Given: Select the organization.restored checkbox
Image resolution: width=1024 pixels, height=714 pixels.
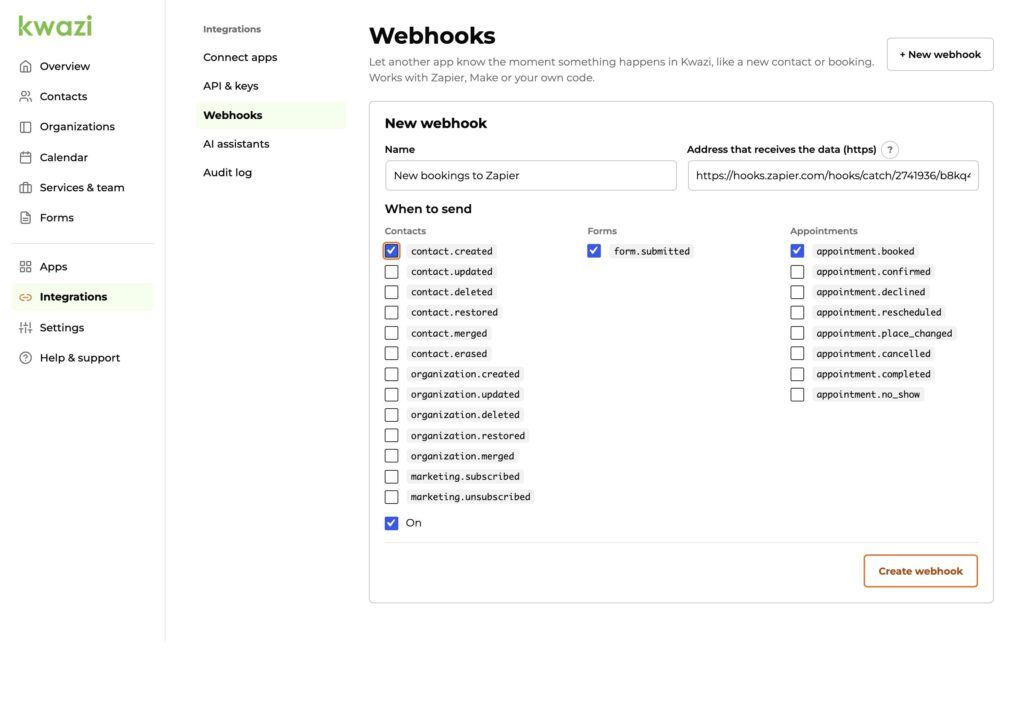Looking at the screenshot, I should (x=391, y=436).
